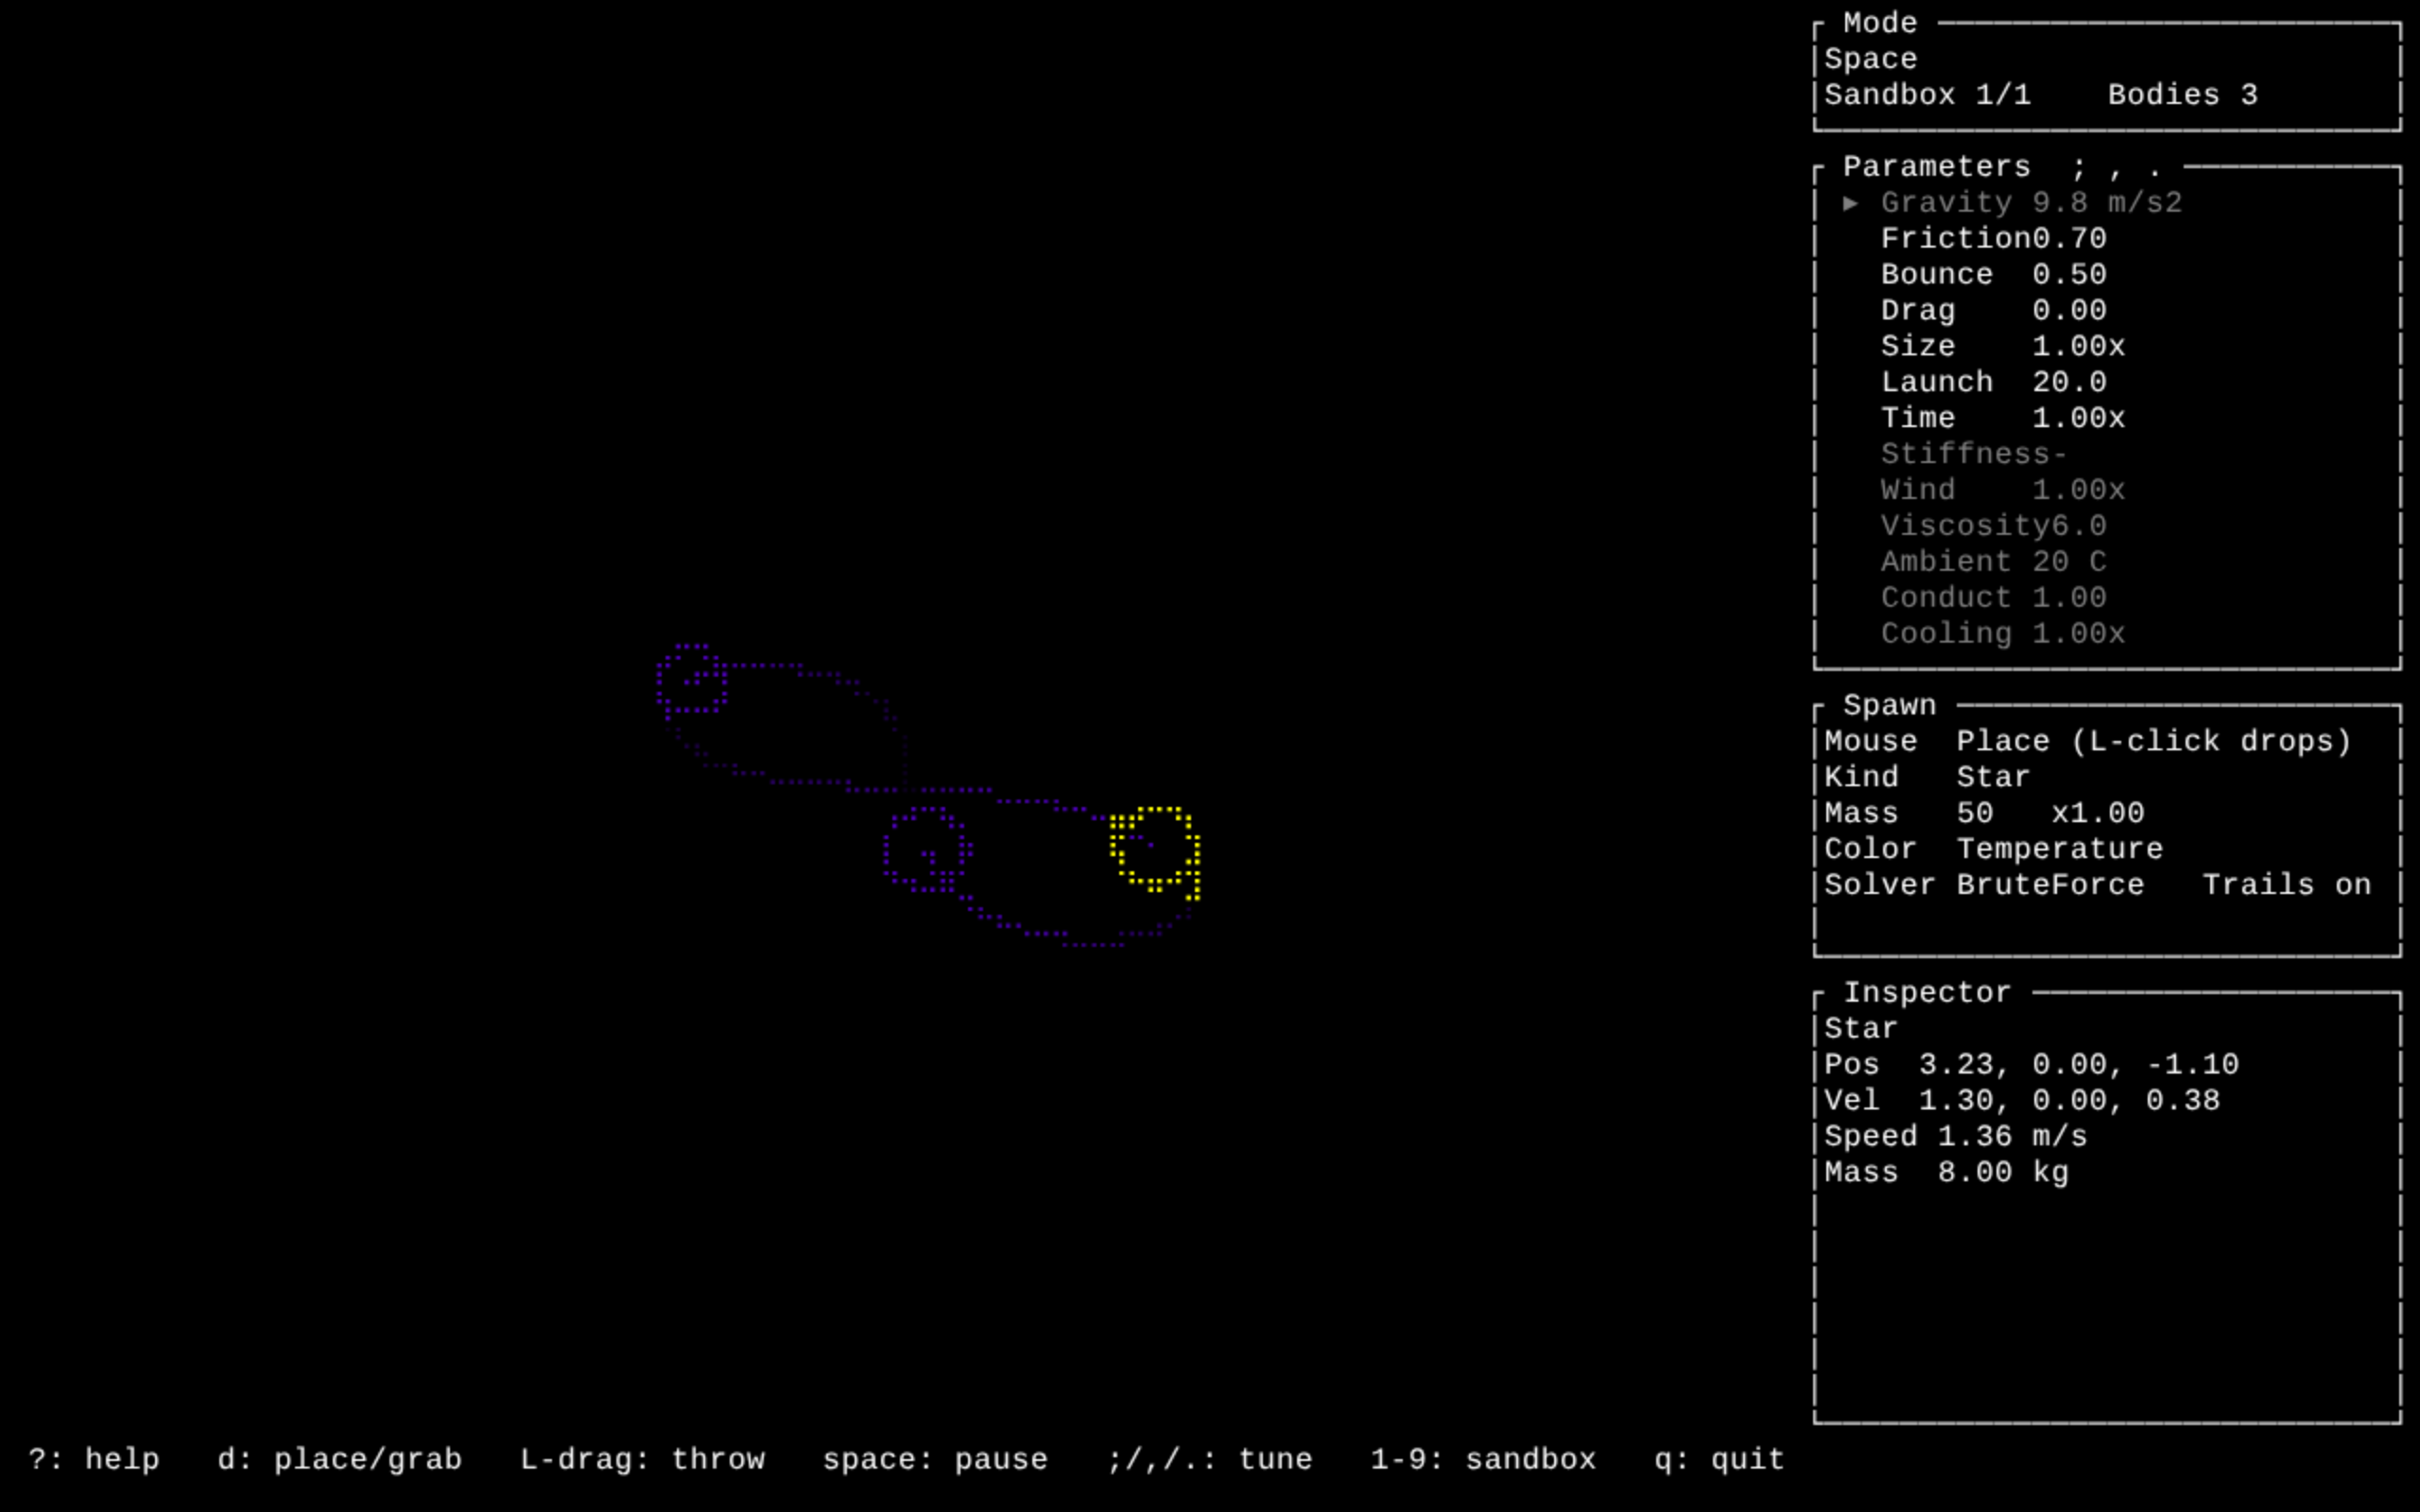Click the Speed 1.36 m/s line
Screen dimensions: 2420x1512
(1955, 1137)
